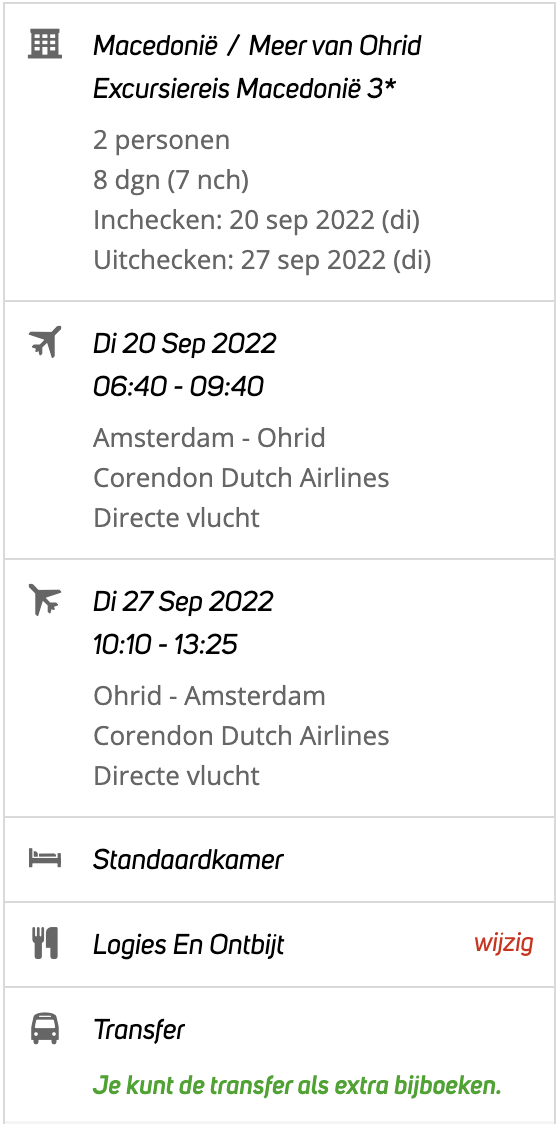Click the bed icon beside Standaardkamer

[x=45, y=858]
